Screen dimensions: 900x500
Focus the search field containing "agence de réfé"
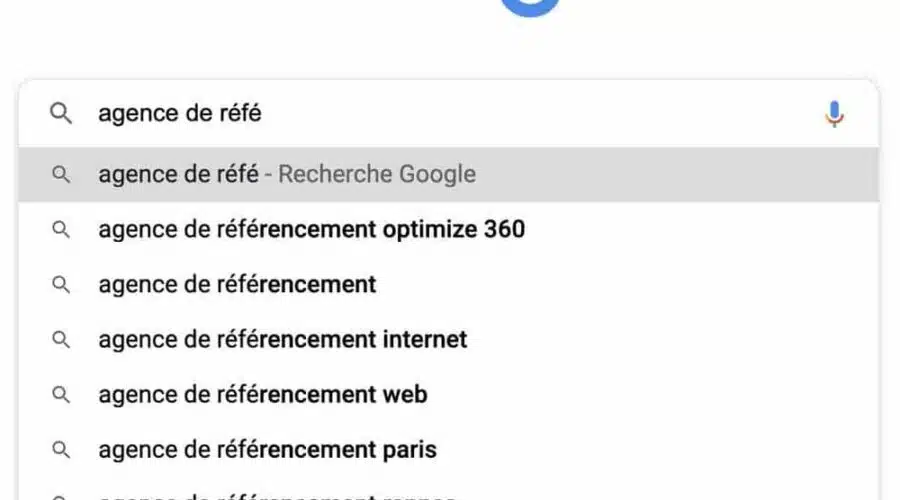[x=450, y=114]
